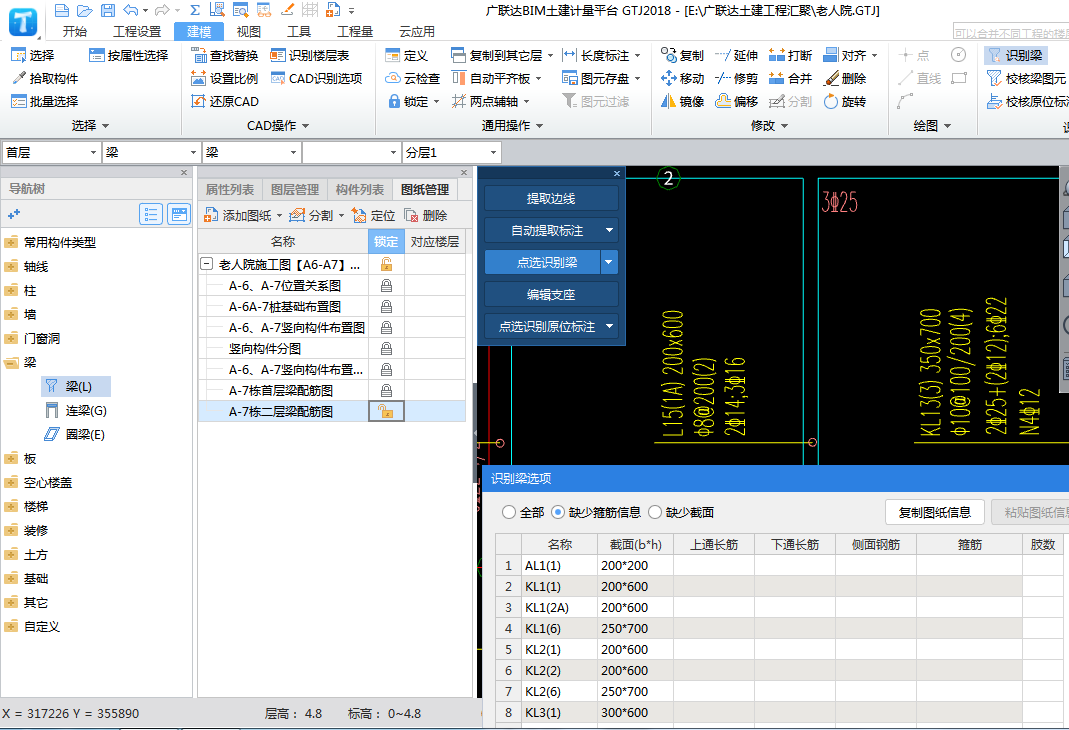The height and width of the screenshot is (730, 1069).
Task: Open the 分层1 layer dropdown
Action: [494, 153]
